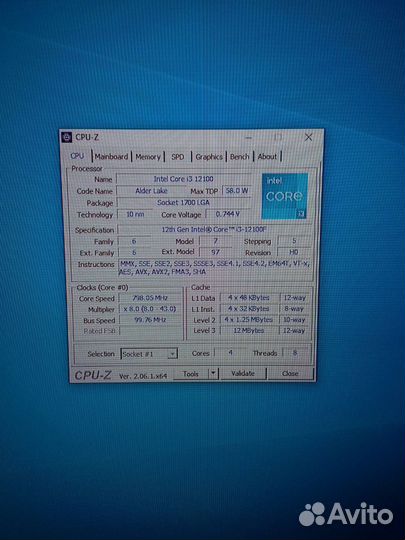This screenshot has width=405, height=540.
Task: Click the grayed Rated FSB field
Action: tap(150, 331)
